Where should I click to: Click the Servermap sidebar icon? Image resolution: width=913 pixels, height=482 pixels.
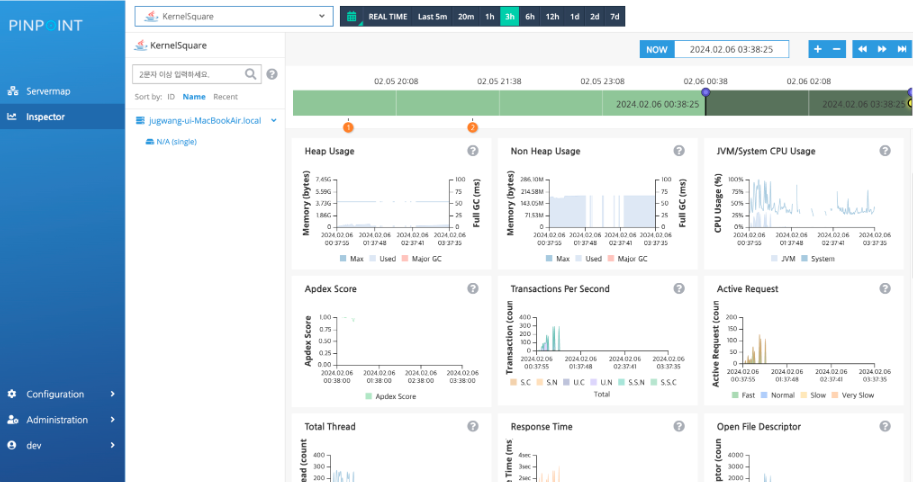[x=13, y=91]
